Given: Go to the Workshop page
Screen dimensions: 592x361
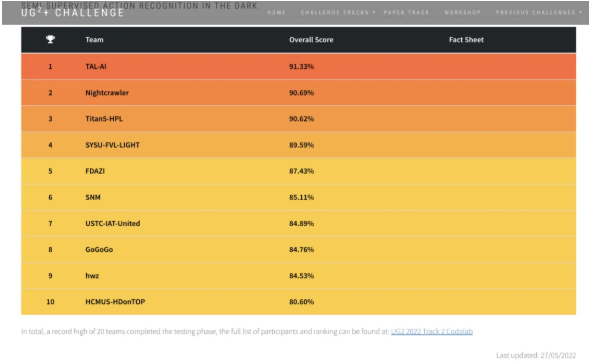Looking at the screenshot, I should [462, 12].
